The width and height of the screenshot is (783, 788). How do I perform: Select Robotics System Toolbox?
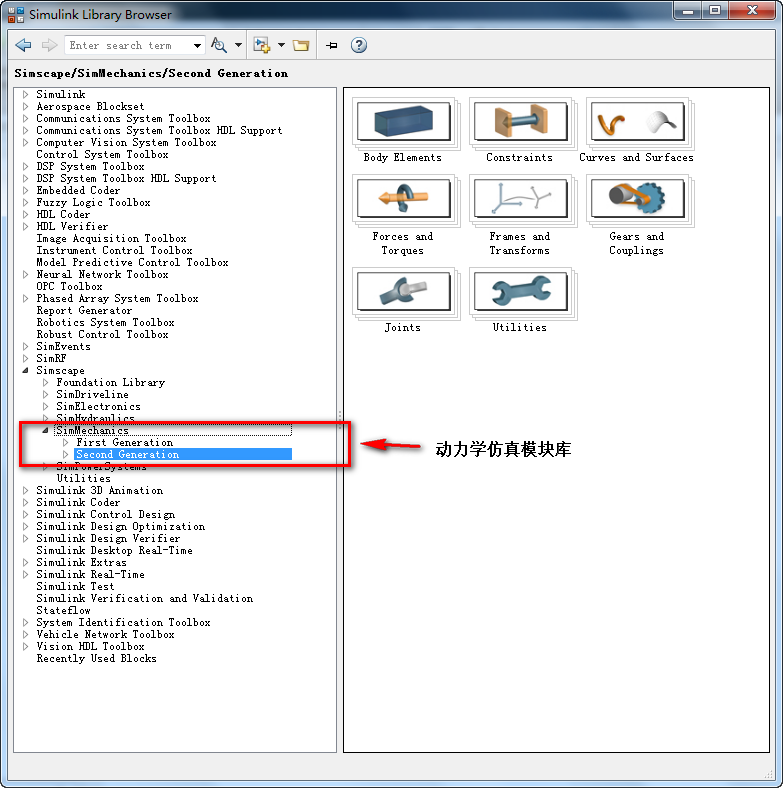pyautogui.click(x=106, y=323)
